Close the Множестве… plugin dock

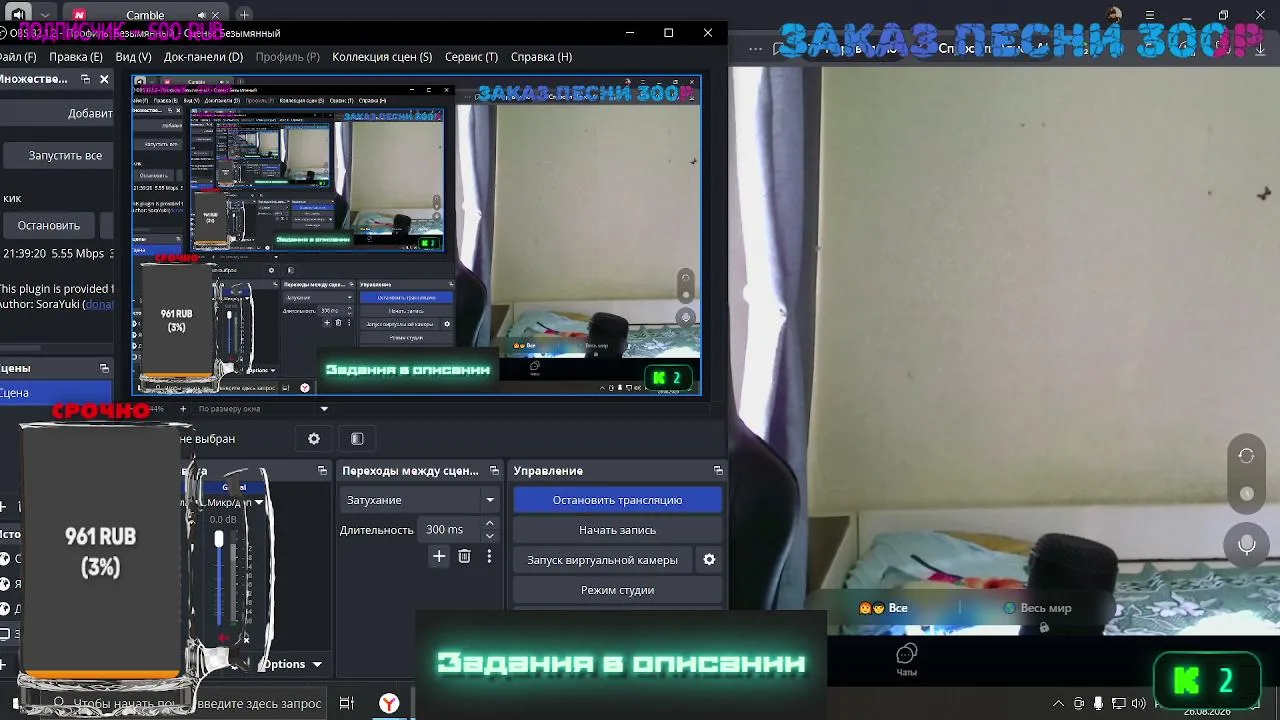[104, 79]
